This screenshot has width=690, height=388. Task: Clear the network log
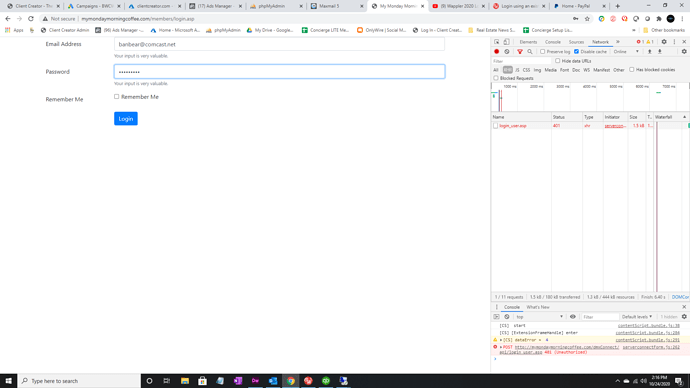pos(507,51)
